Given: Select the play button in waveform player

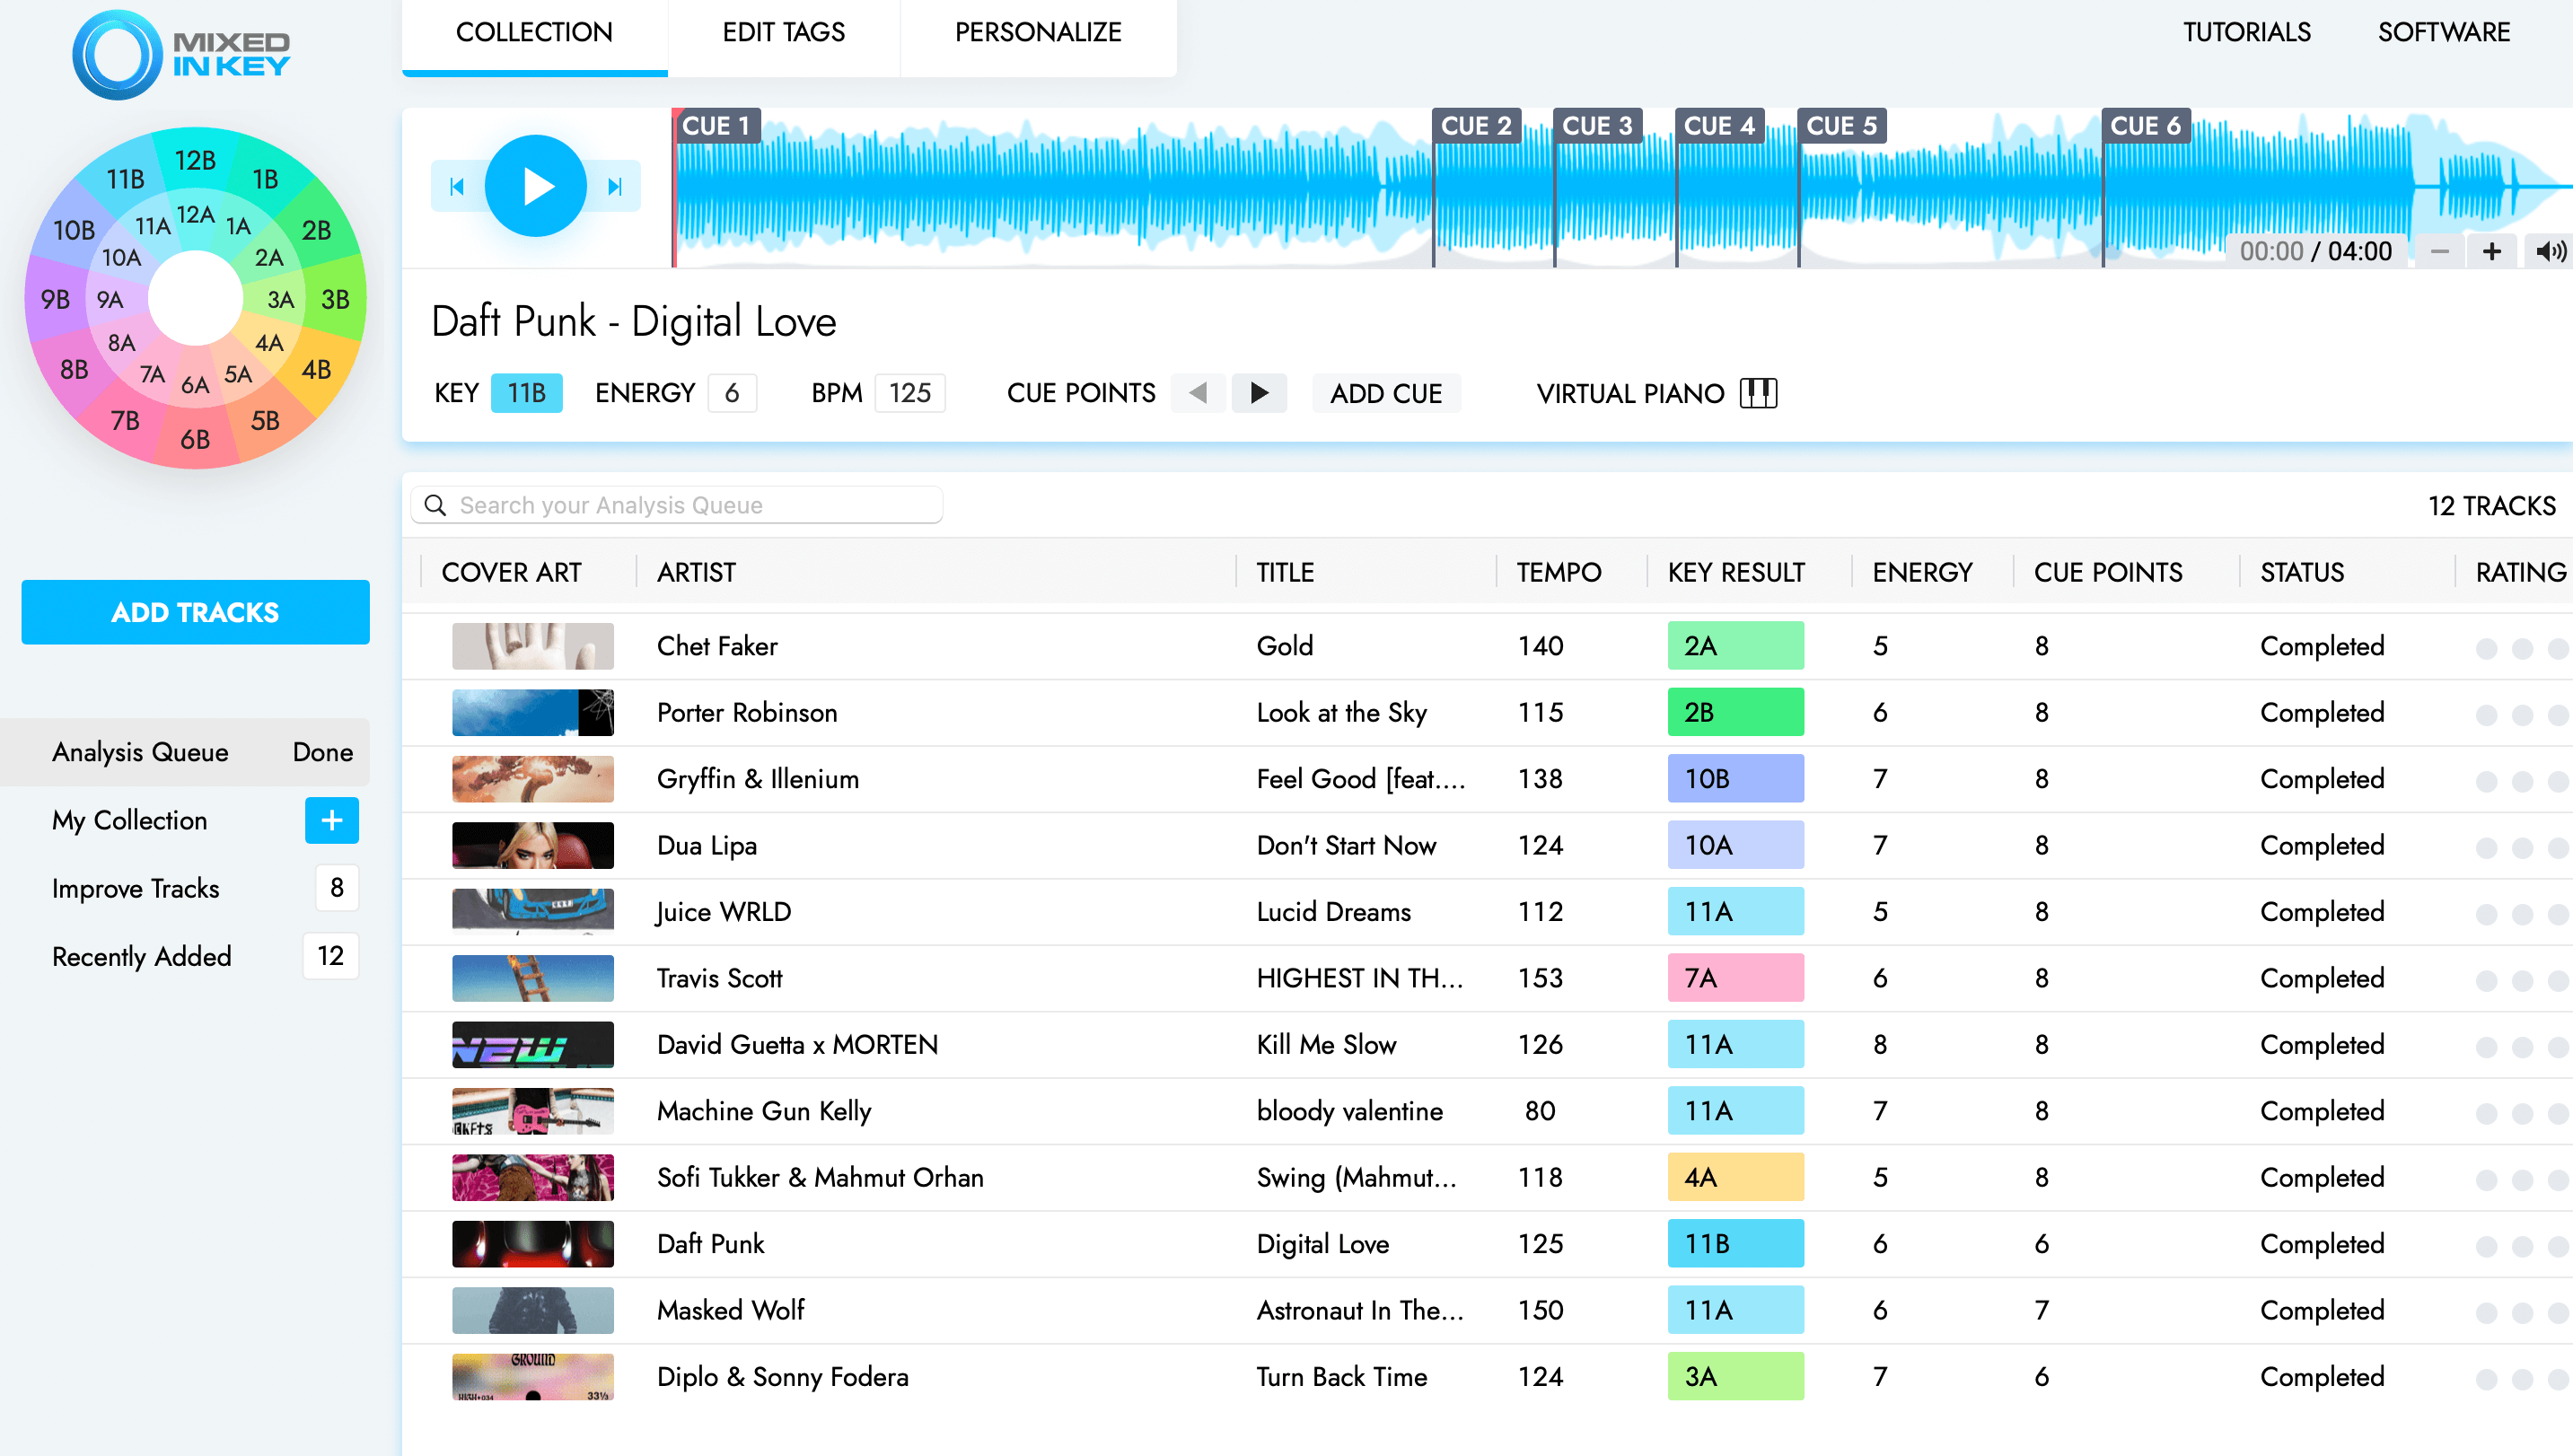Looking at the screenshot, I should point(535,186).
